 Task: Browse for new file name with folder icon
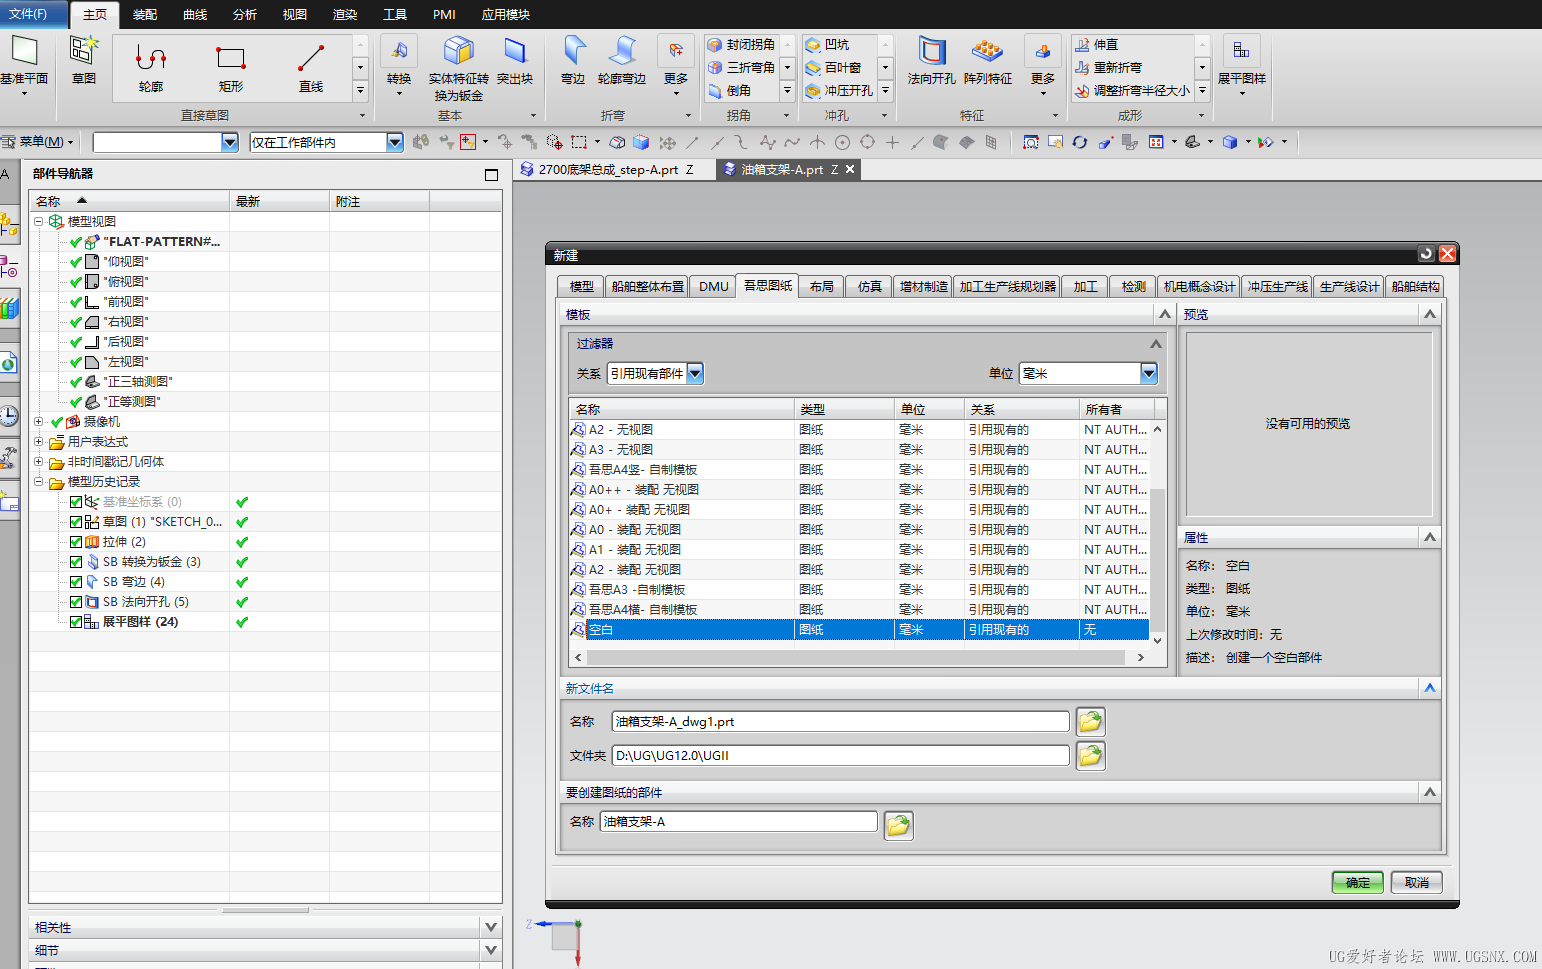point(1090,722)
